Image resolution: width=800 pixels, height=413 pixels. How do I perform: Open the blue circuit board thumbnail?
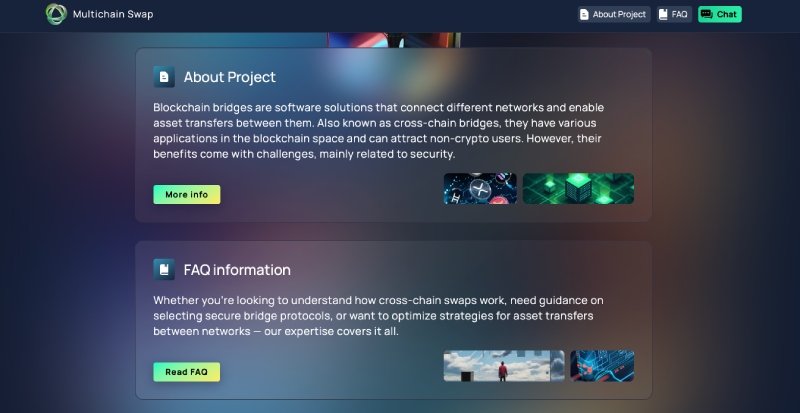click(602, 366)
